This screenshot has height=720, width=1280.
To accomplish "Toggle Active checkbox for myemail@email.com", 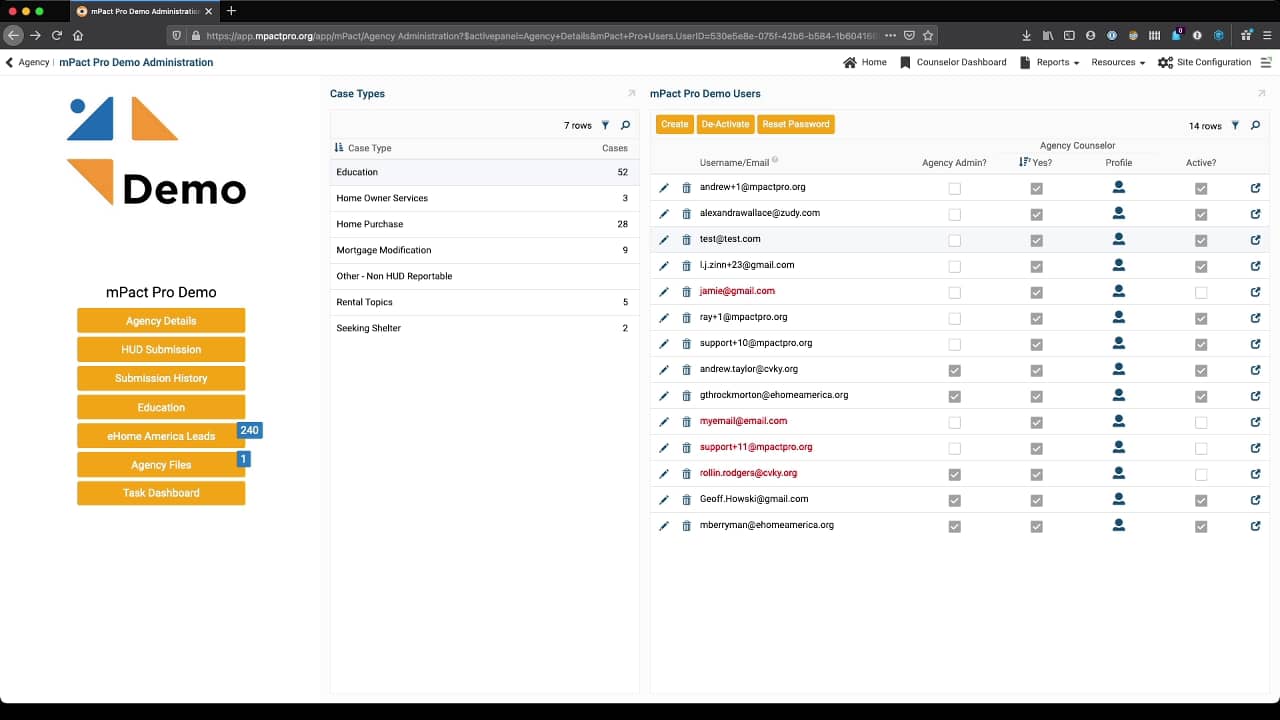I will (1201, 422).
